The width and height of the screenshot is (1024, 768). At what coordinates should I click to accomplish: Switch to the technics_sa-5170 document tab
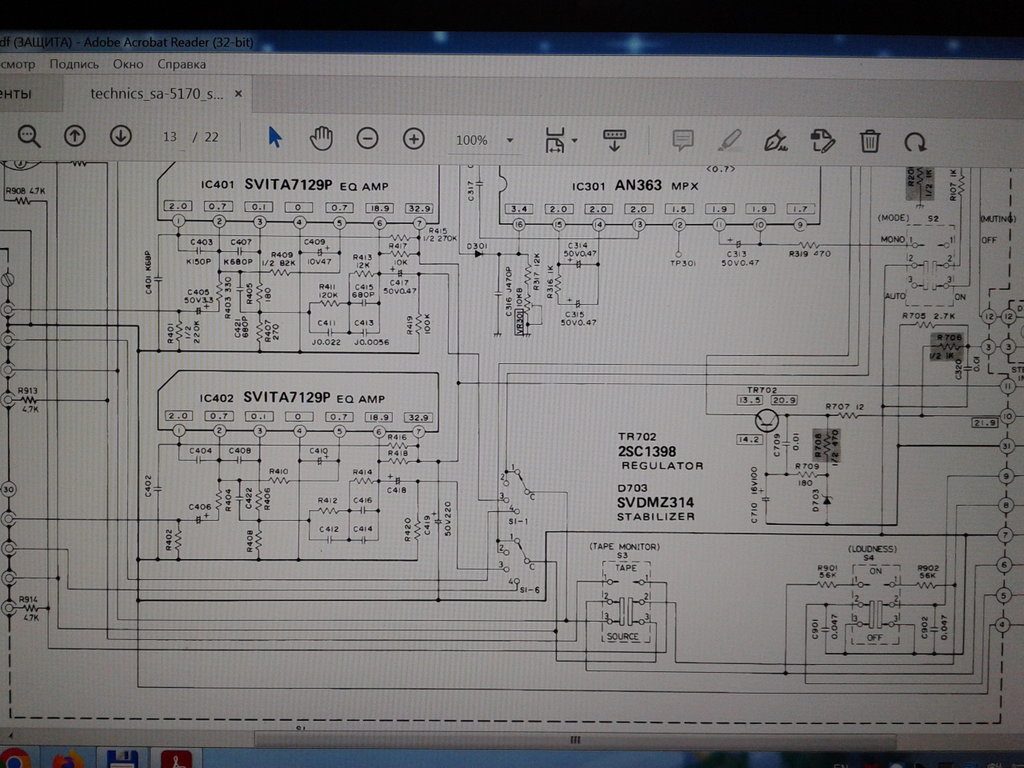tap(157, 93)
